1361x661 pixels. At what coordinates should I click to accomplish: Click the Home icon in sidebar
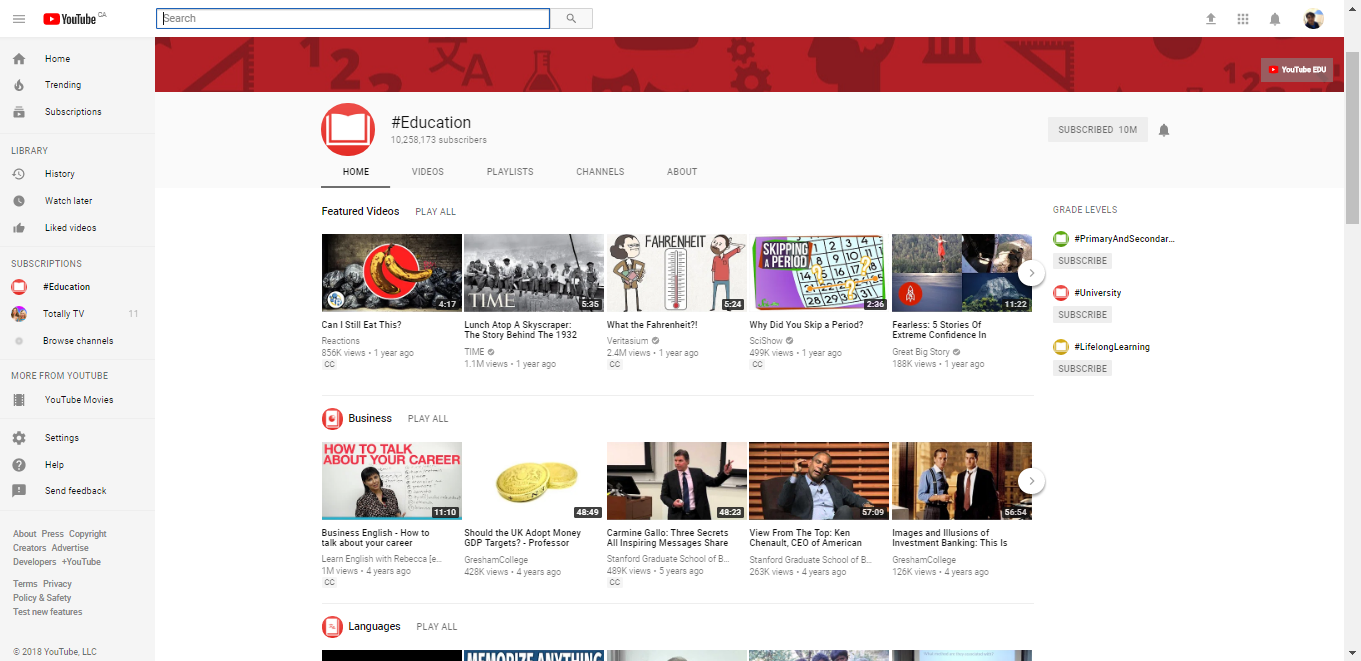point(19,59)
